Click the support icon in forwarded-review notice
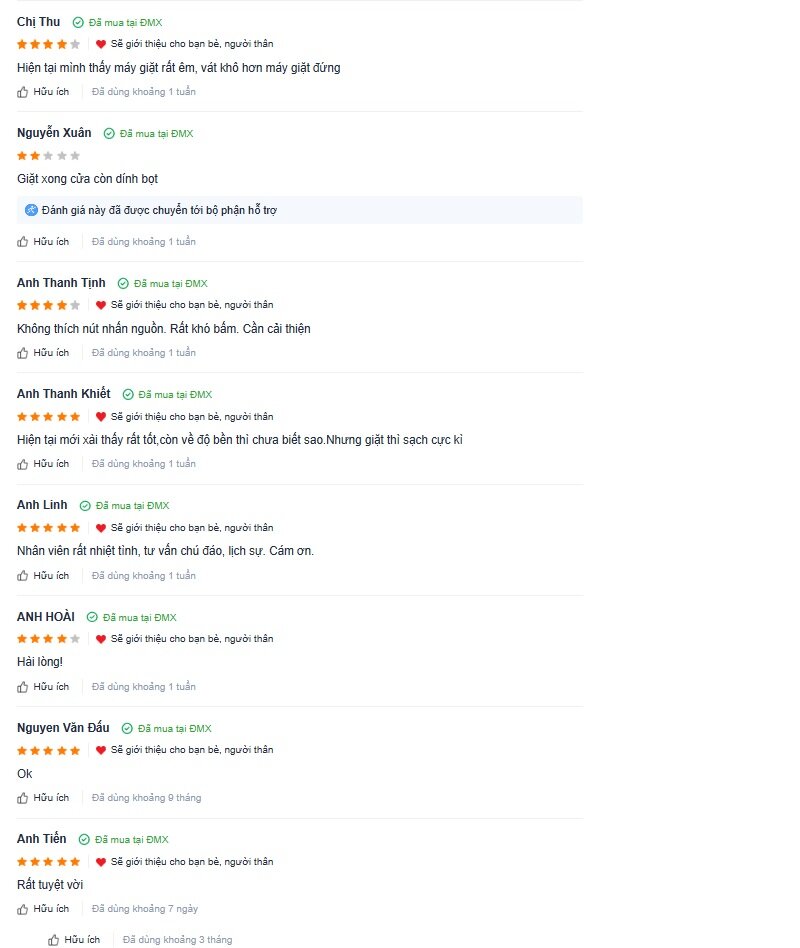This screenshot has height=948, width=800. pos(31,210)
